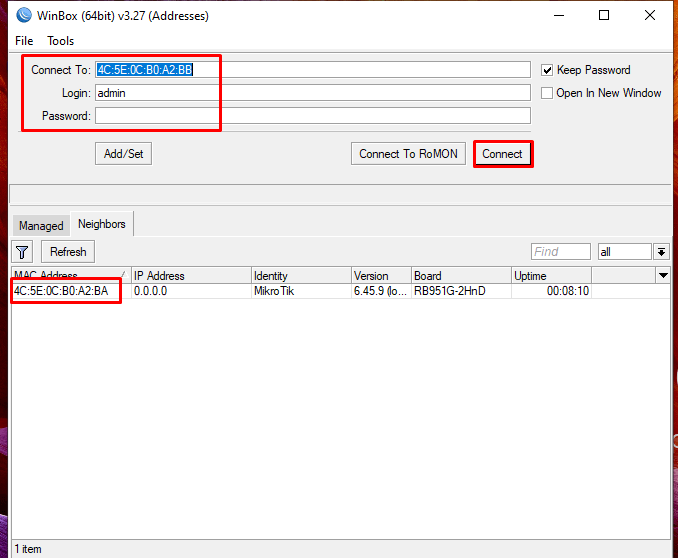Uncheck the Keep Password checkbox

(547, 70)
